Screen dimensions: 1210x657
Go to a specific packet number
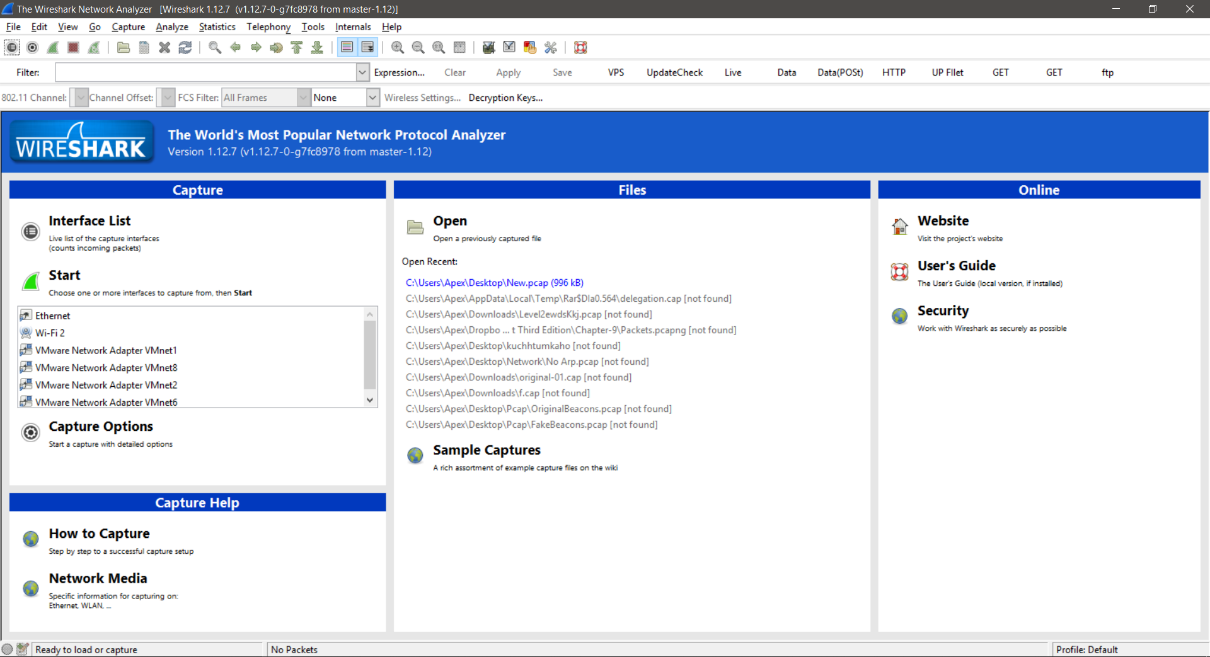tap(277, 47)
